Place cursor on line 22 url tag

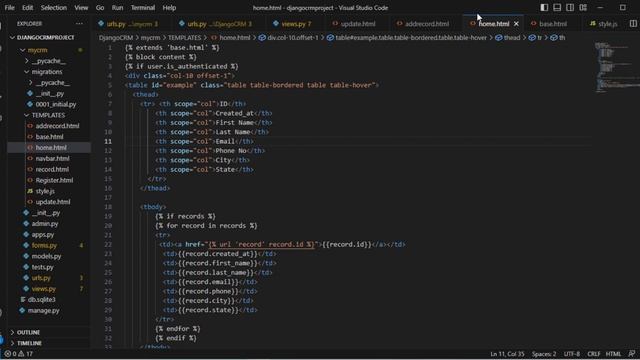[x=262, y=244]
